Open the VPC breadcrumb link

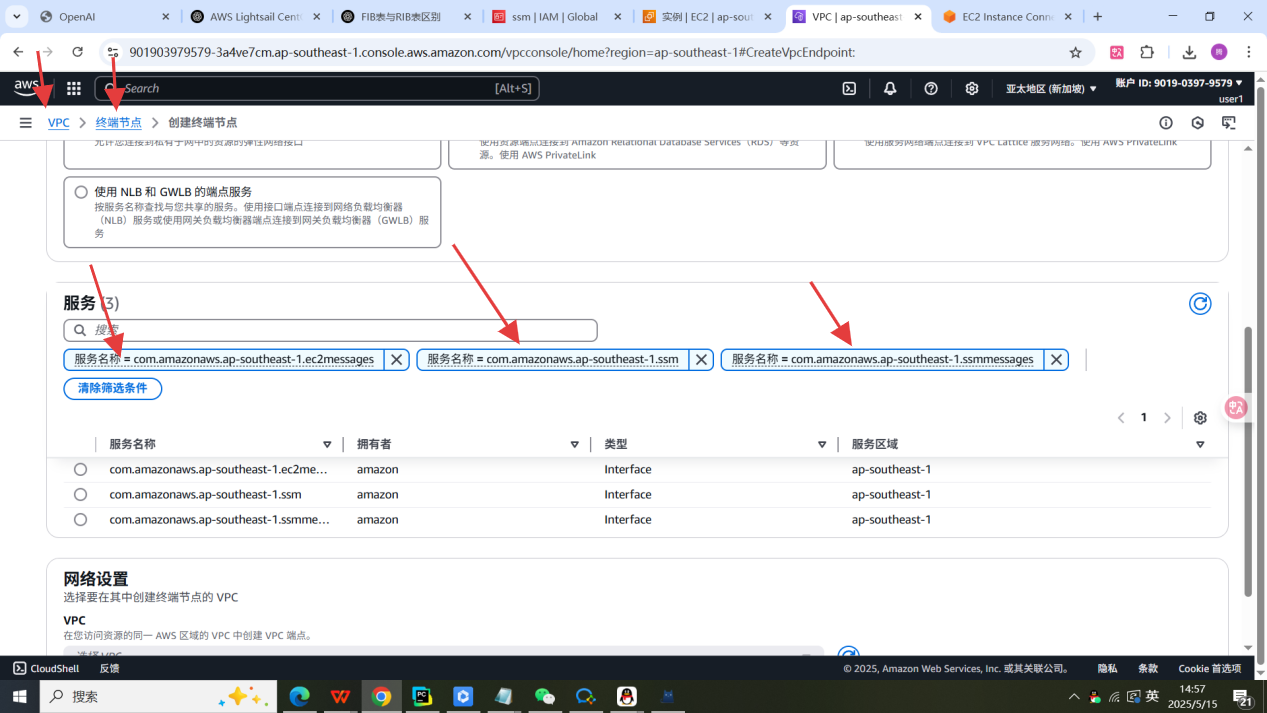(x=59, y=122)
